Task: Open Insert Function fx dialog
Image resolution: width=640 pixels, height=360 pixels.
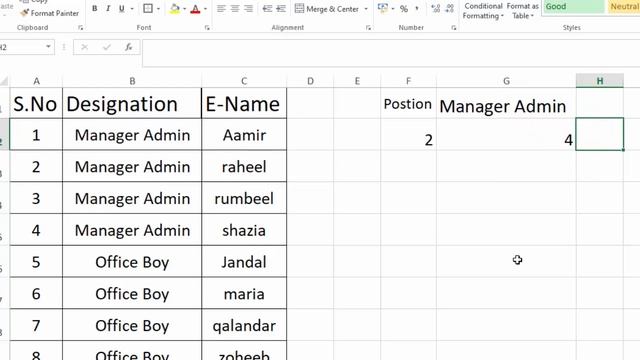Action: pos(129,47)
